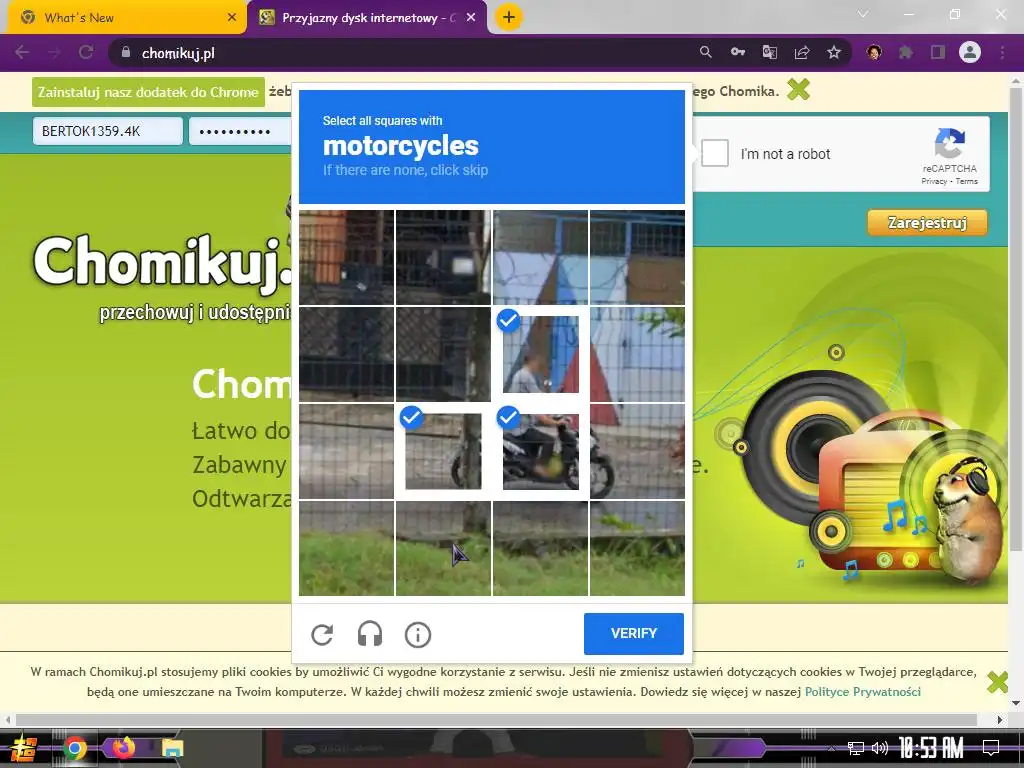Focus the masked password field

click(x=240, y=131)
